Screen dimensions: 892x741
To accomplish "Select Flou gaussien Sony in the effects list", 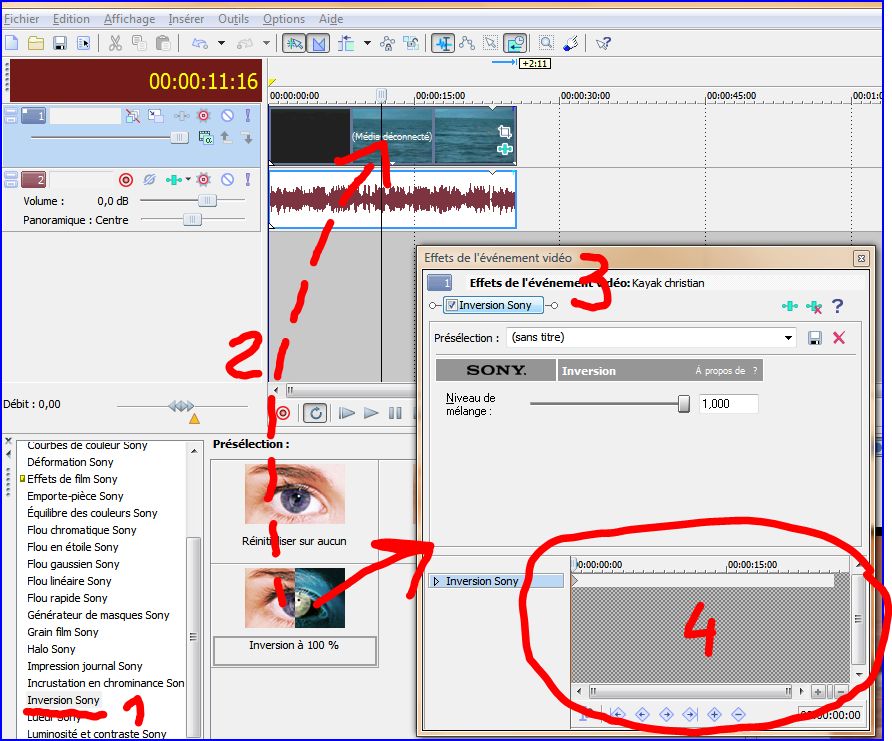I will coord(73,564).
